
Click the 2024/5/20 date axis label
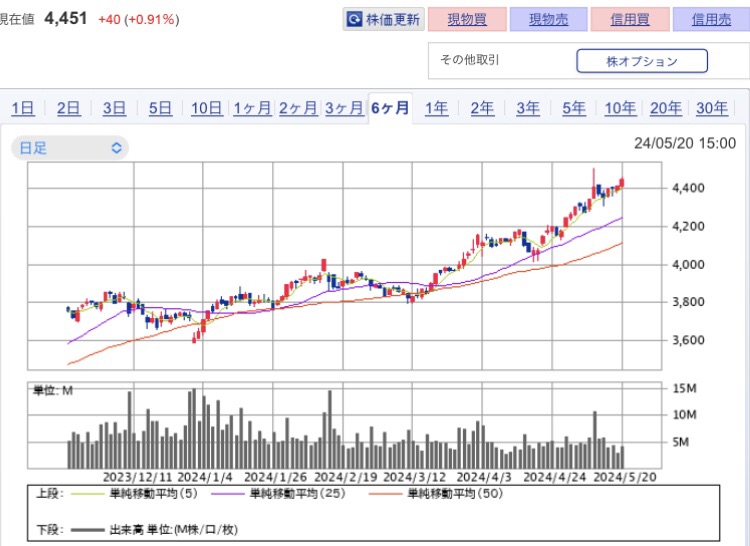point(625,477)
